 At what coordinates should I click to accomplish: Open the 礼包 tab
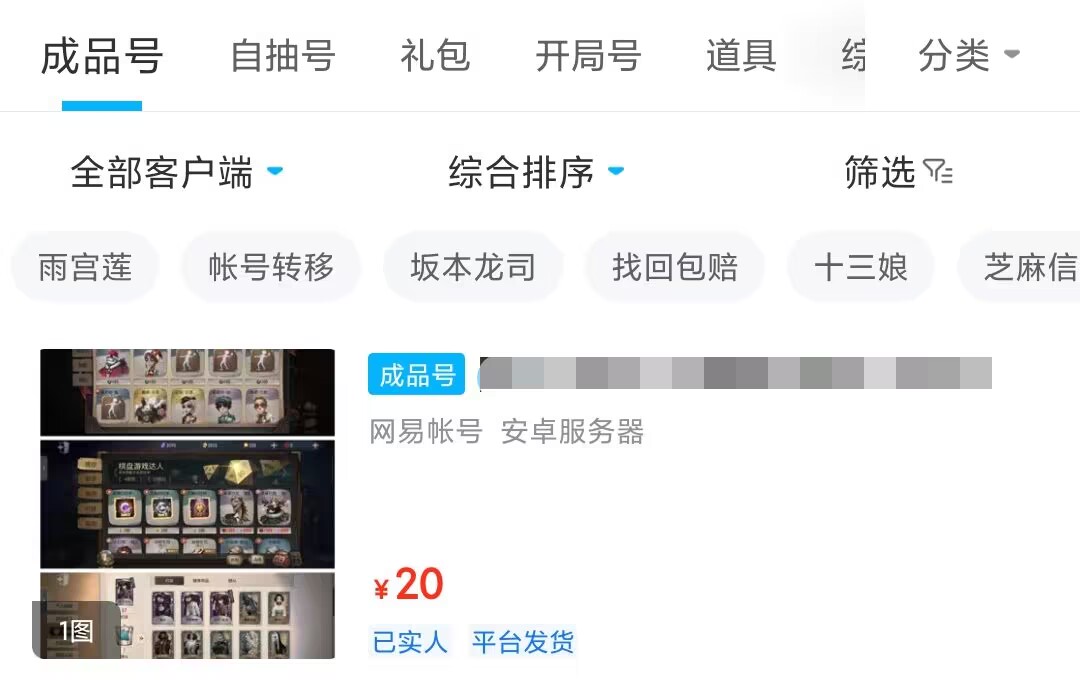435,56
